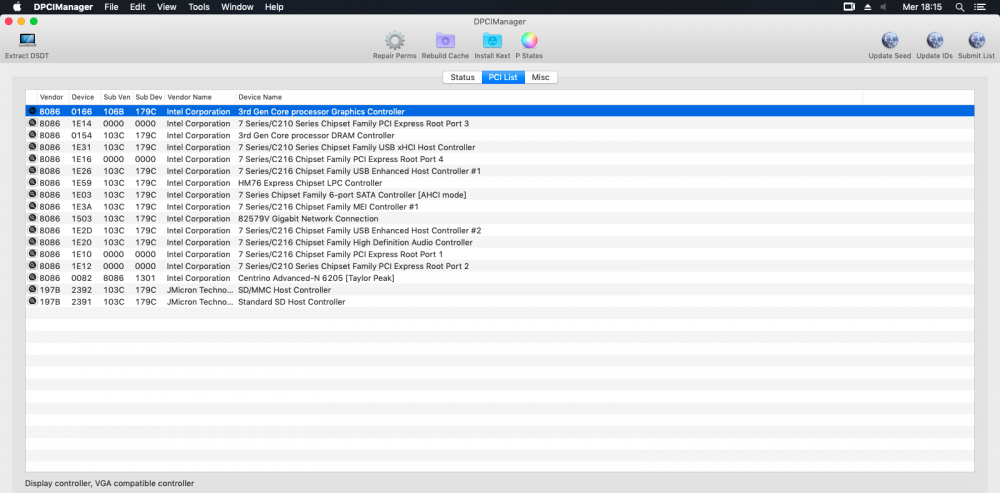
Task: Click the magnifier icon beside device 1E31
Action: coord(32,147)
